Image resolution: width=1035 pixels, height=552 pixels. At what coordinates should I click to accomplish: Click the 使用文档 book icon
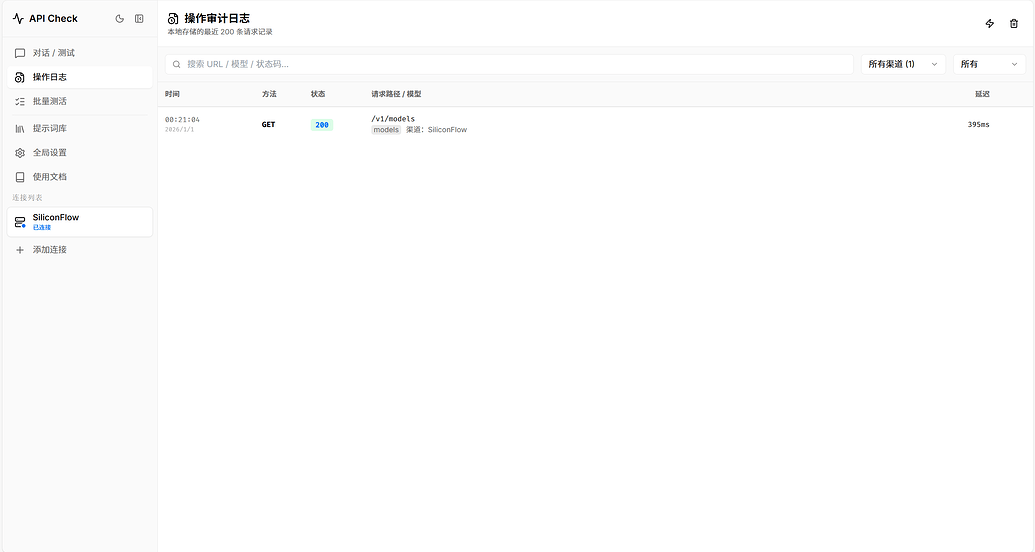[x=20, y=177]
